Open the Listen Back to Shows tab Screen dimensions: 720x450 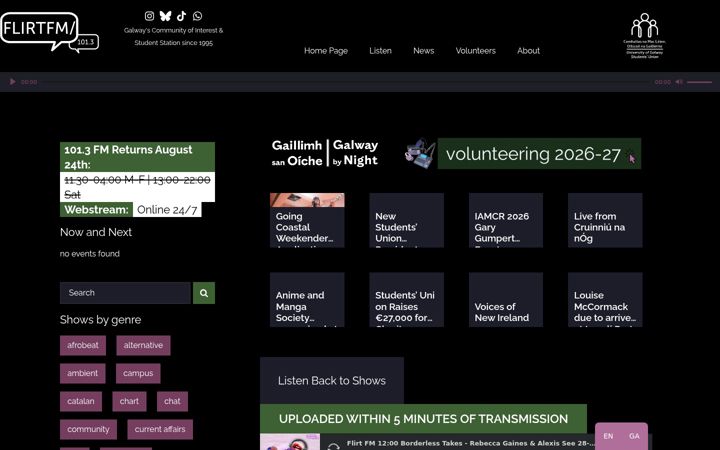[332, 381]
